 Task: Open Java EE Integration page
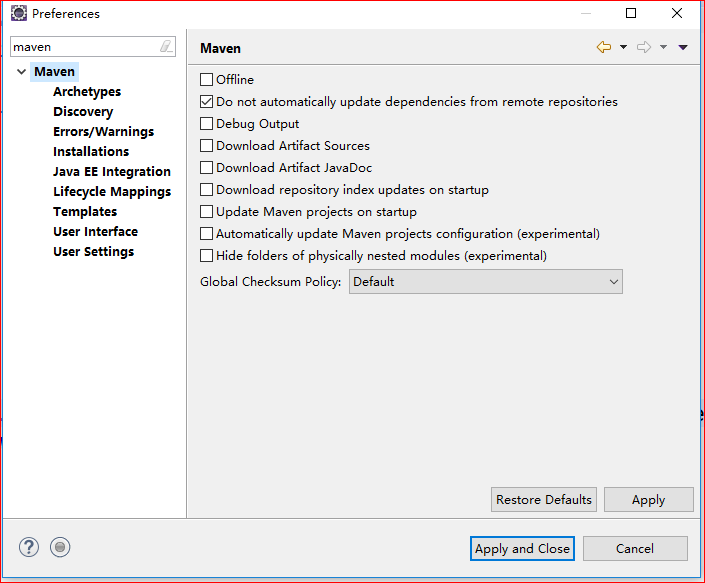click(x=112, y=172)
